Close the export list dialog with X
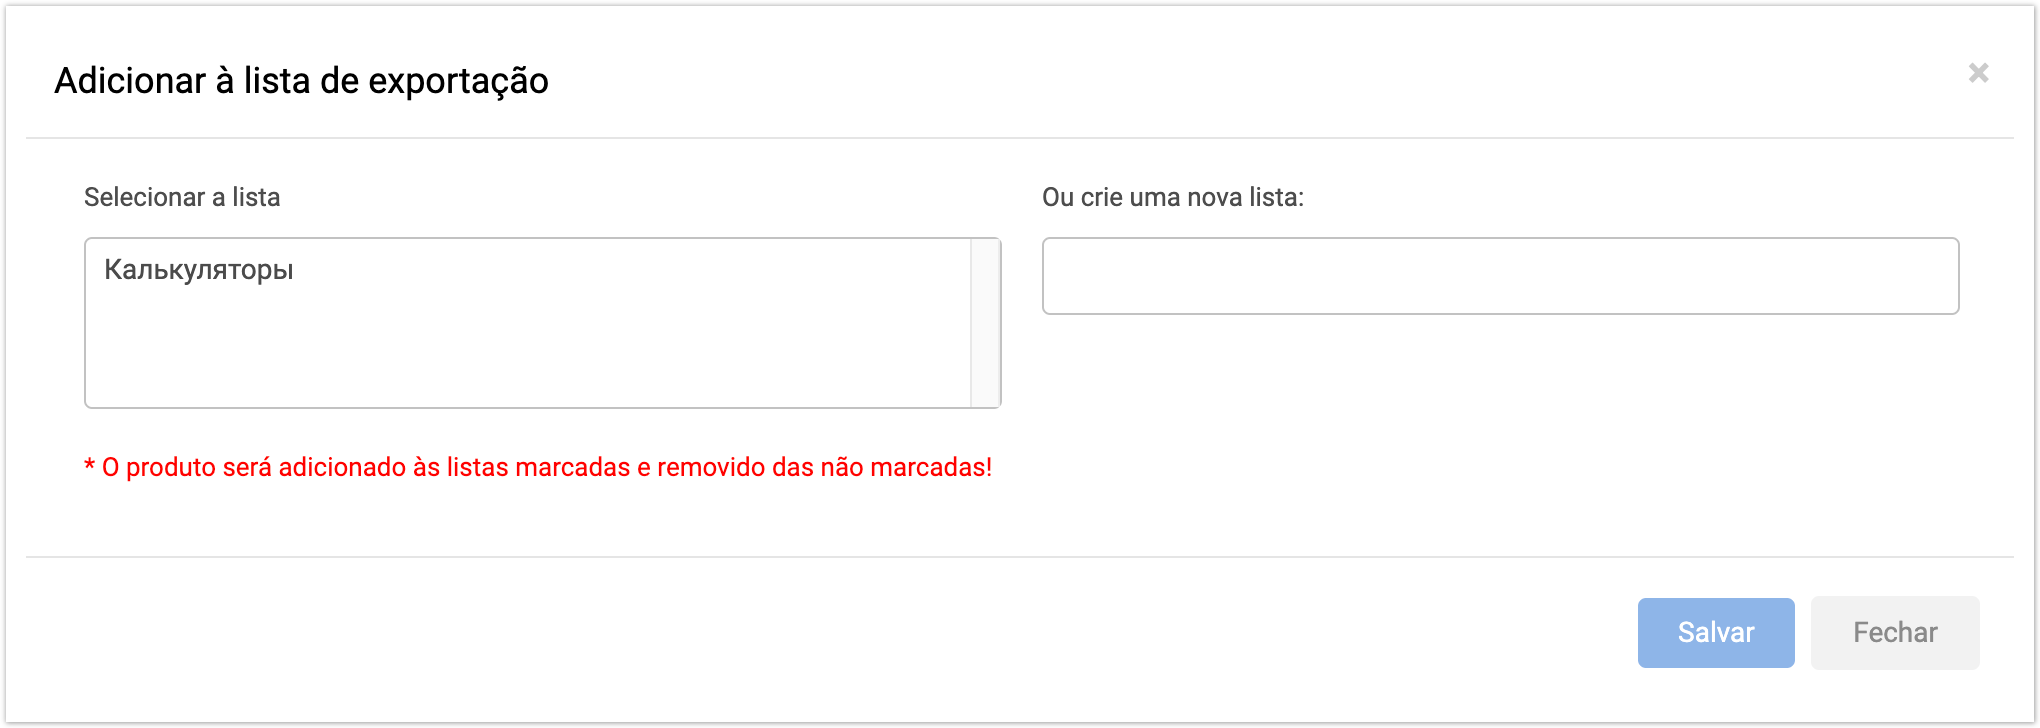2040x728 pixels. pos(1978,73)
